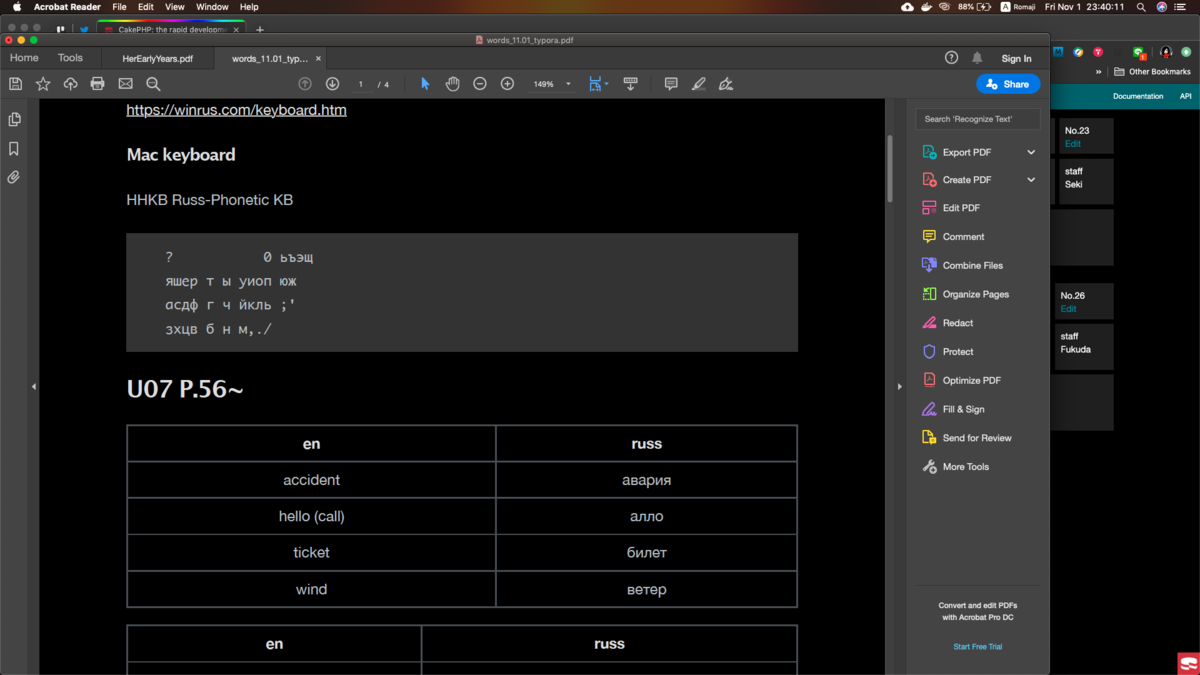
Task: Switch to the HerEarlyYears.pdf tab
Action: pyautogui.click(x=157, y=59)
